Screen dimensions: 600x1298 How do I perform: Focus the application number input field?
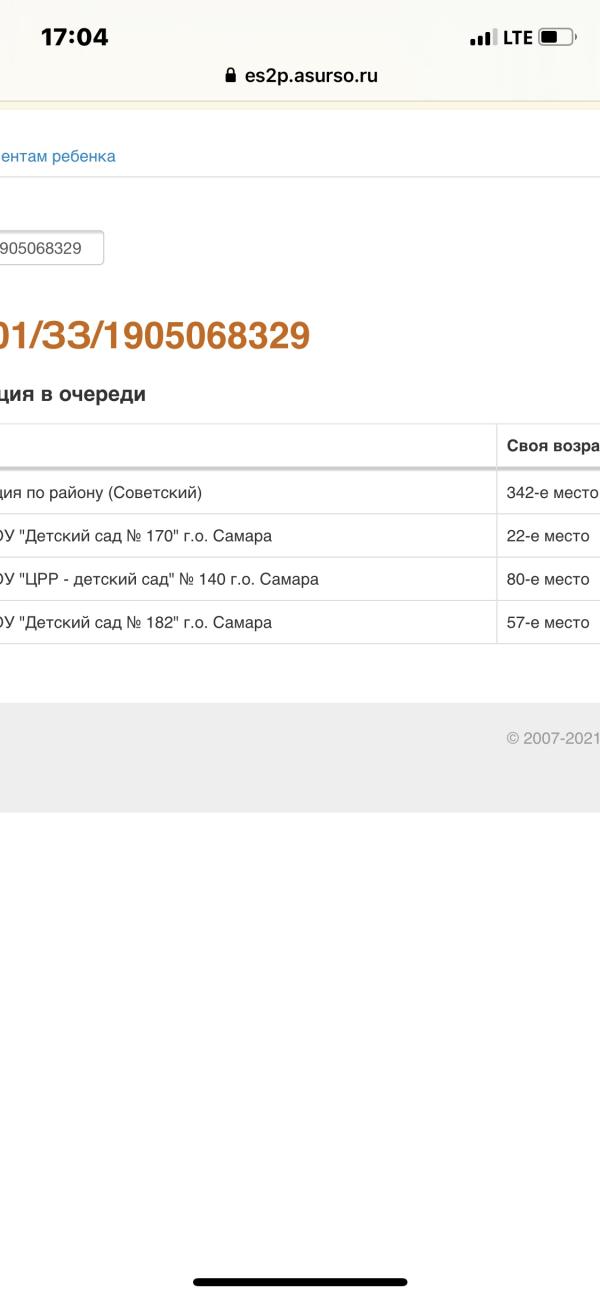[50, 248]
